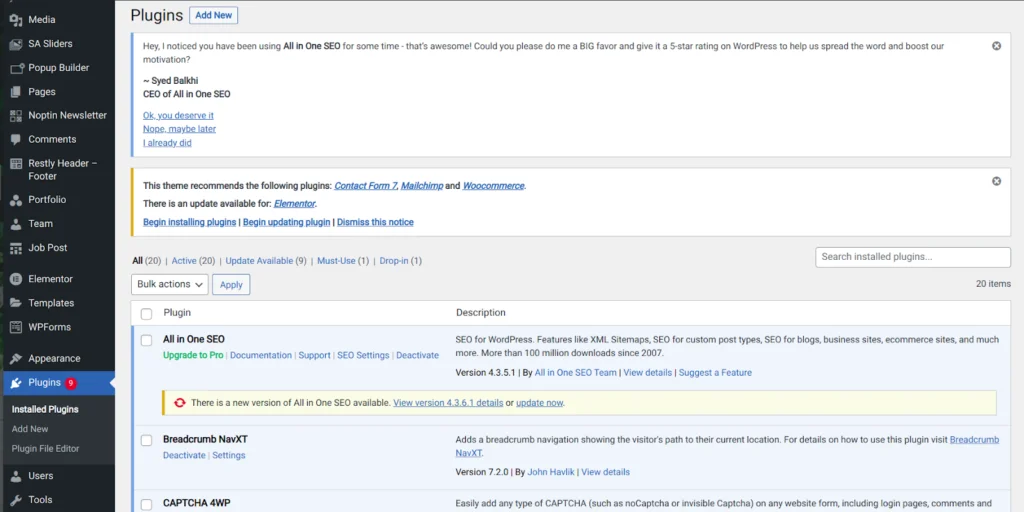Click the Media icon in sidebar
This screenshot has height=512, width=1024.
16,20
